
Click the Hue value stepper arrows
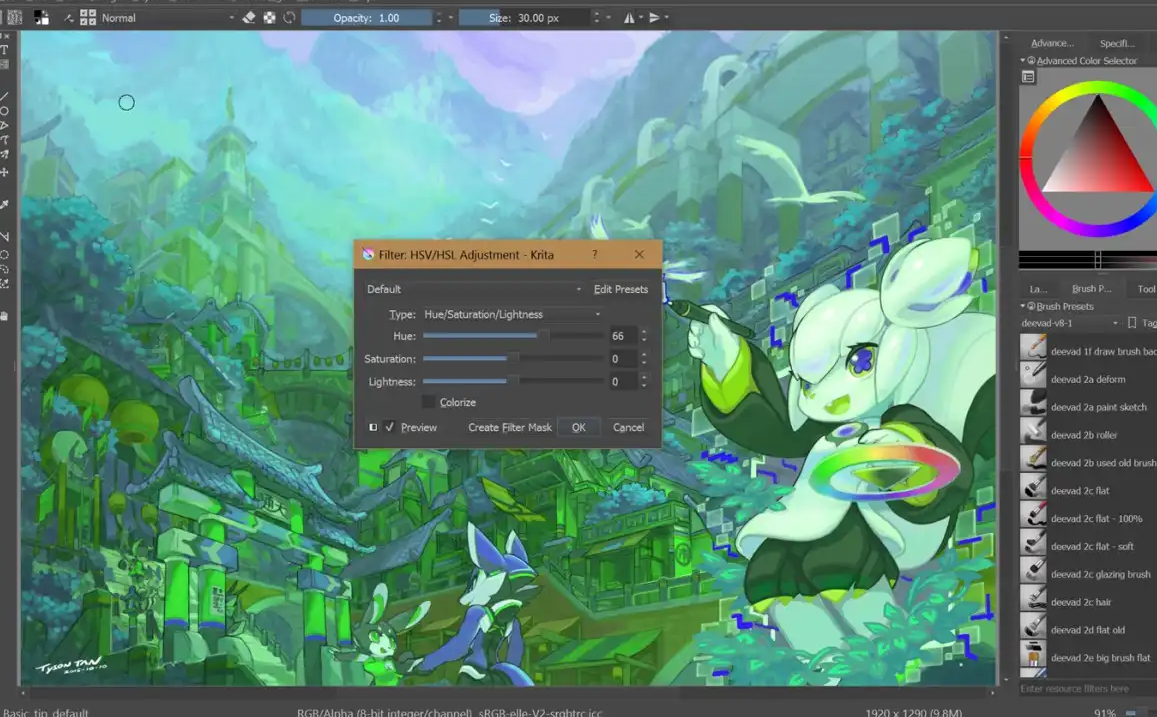pos(644,336)
